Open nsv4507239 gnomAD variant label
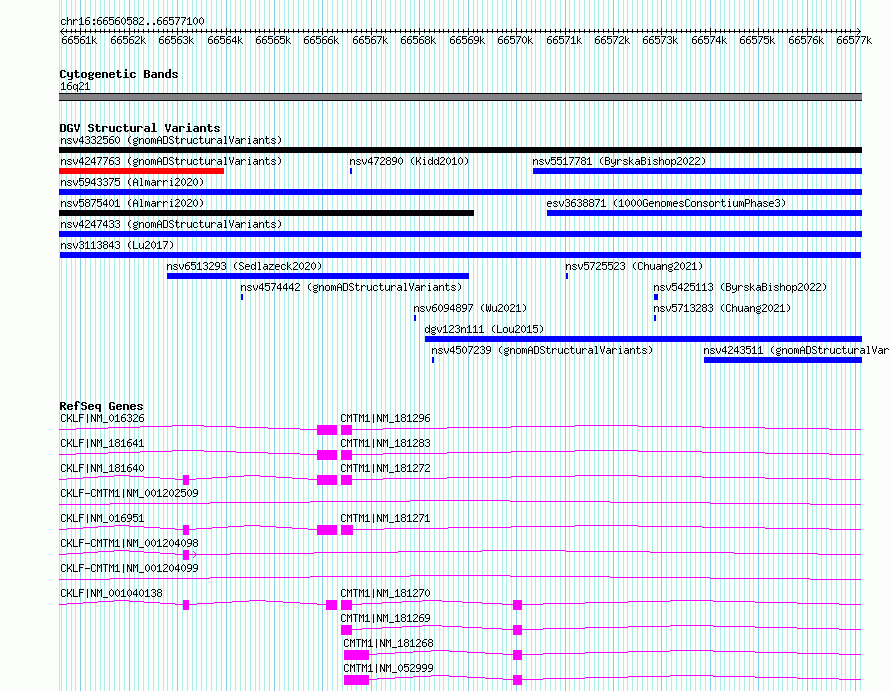 coord(542,350)
